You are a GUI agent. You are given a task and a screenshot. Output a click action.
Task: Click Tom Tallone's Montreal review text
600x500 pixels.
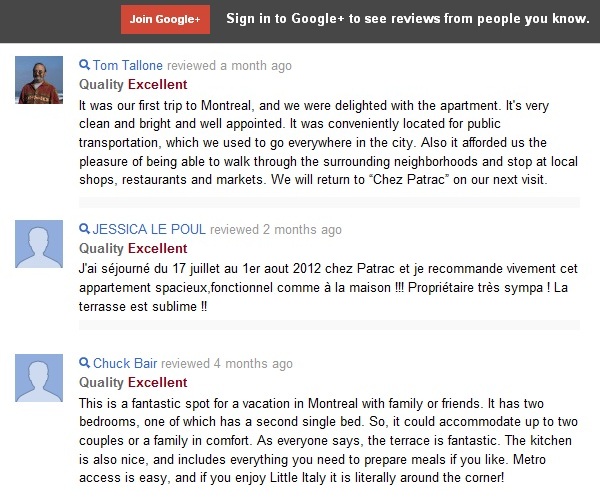(x=328, y=142)
